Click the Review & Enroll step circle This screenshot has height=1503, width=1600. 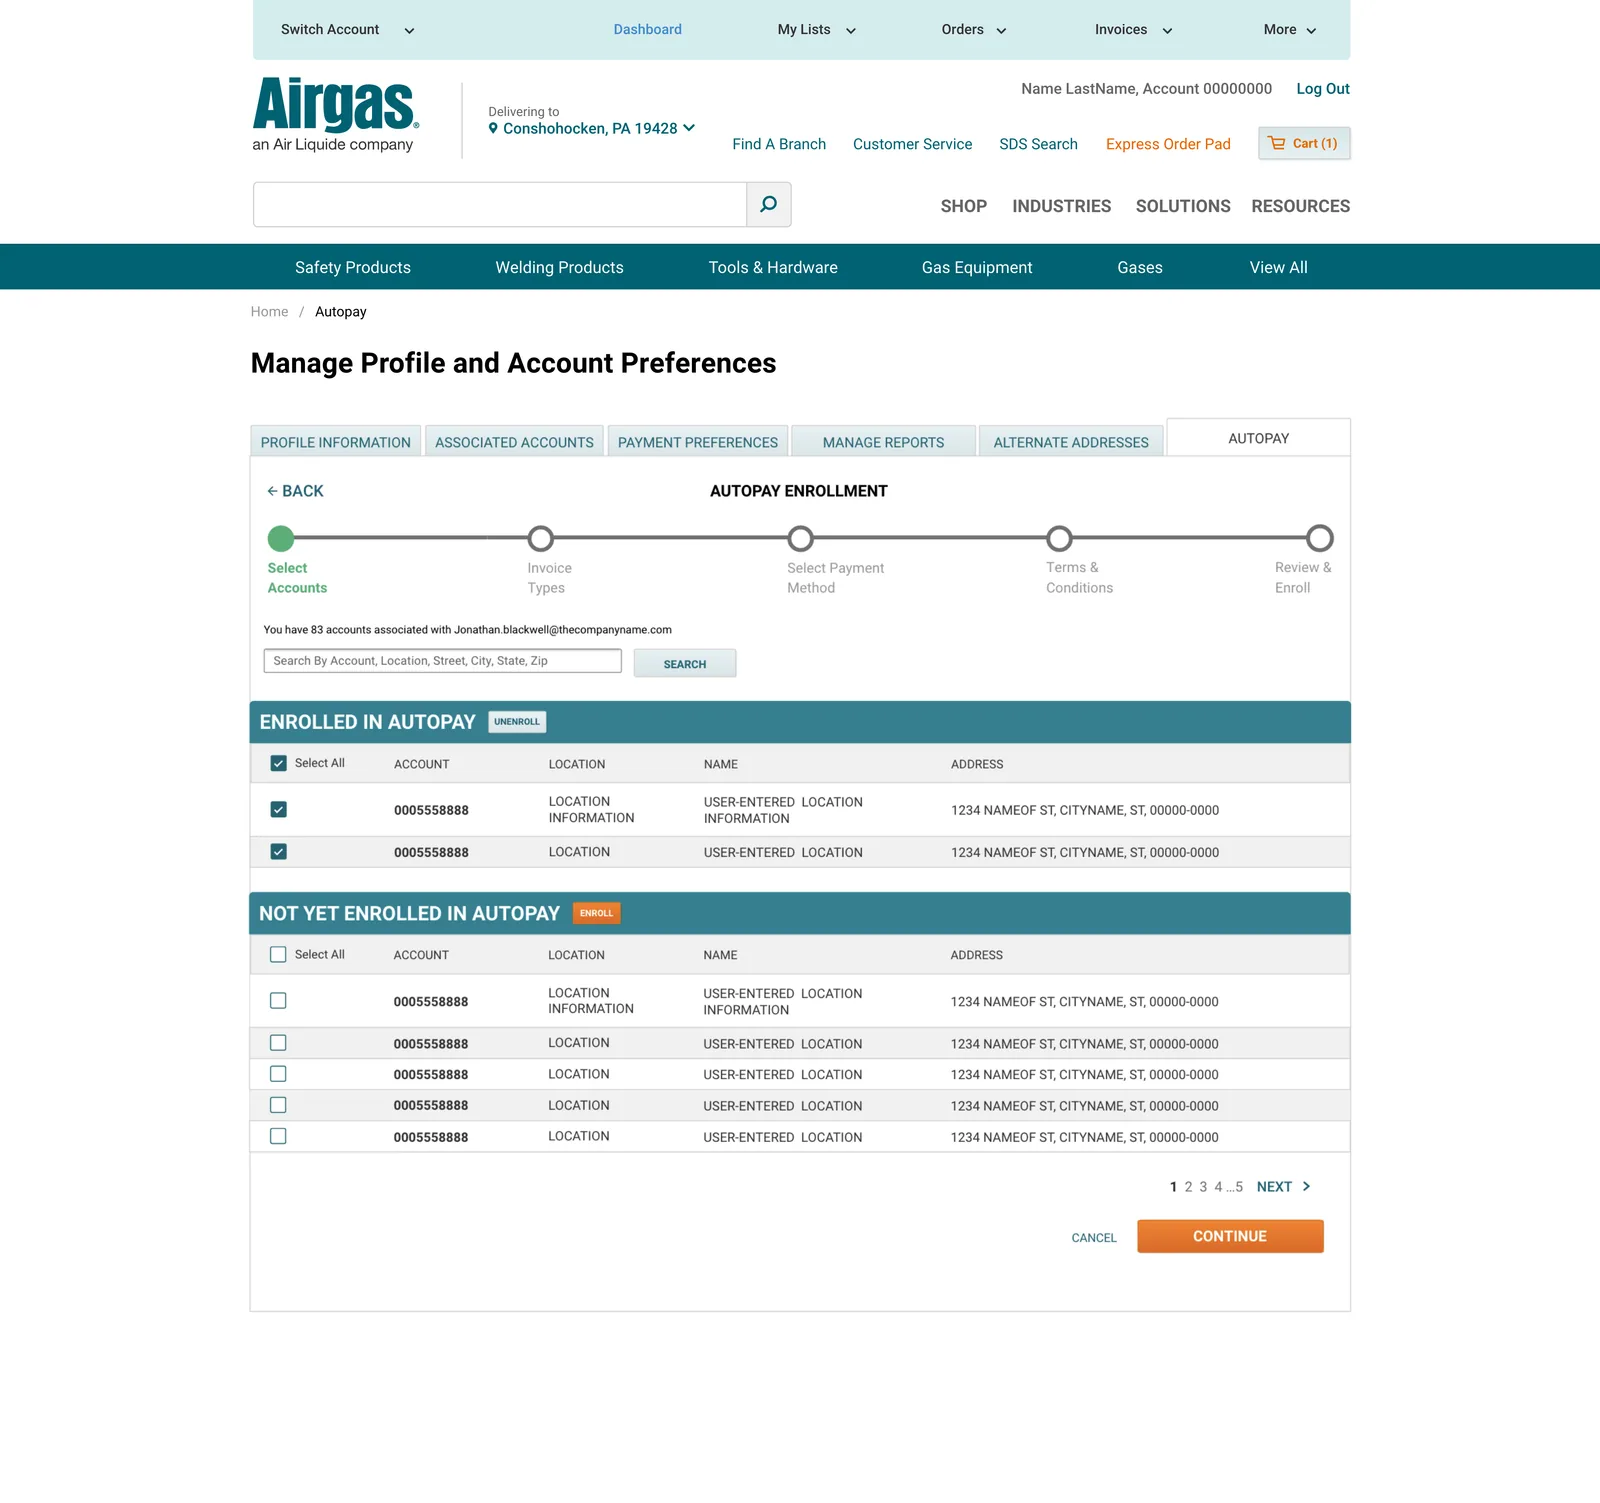(1320, 538)
